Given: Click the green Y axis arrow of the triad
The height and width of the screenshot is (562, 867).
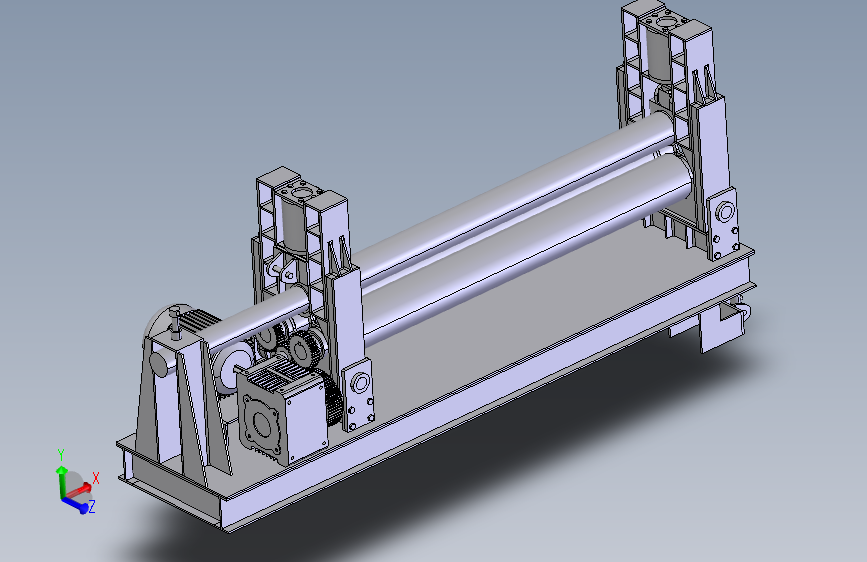Looking at the screenshot, I should [x=61, y=480].
